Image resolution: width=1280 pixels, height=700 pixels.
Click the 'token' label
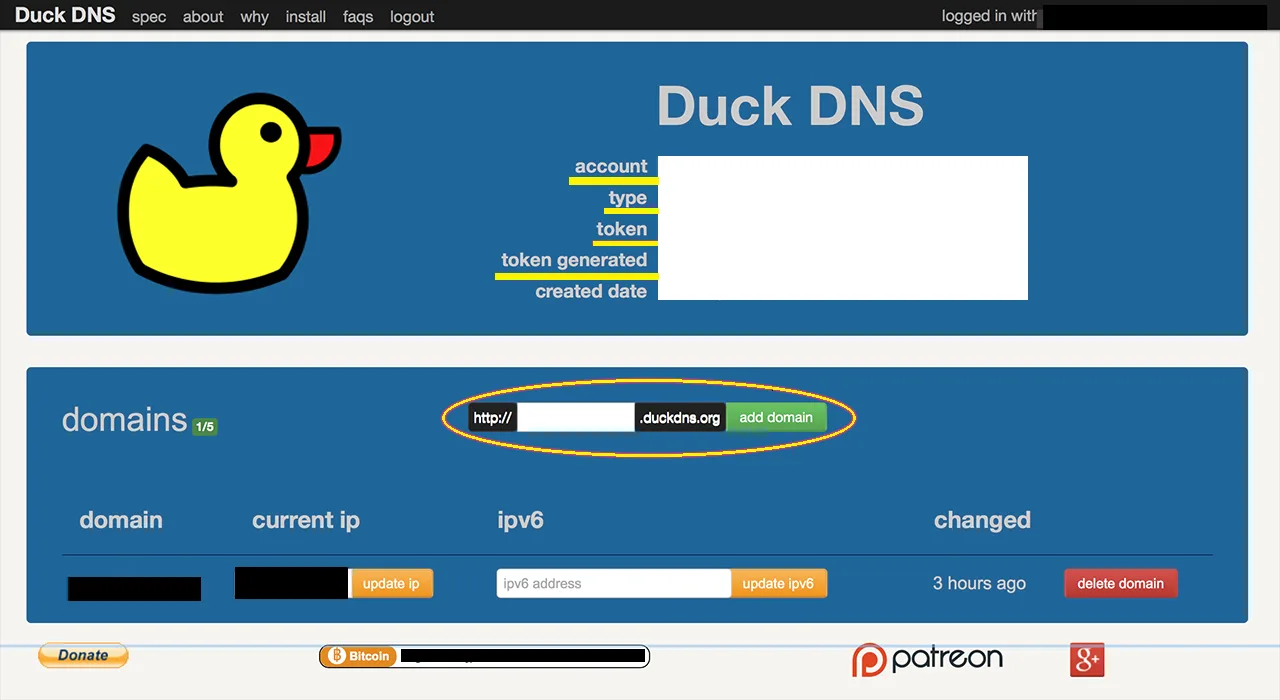coord(622,229)
